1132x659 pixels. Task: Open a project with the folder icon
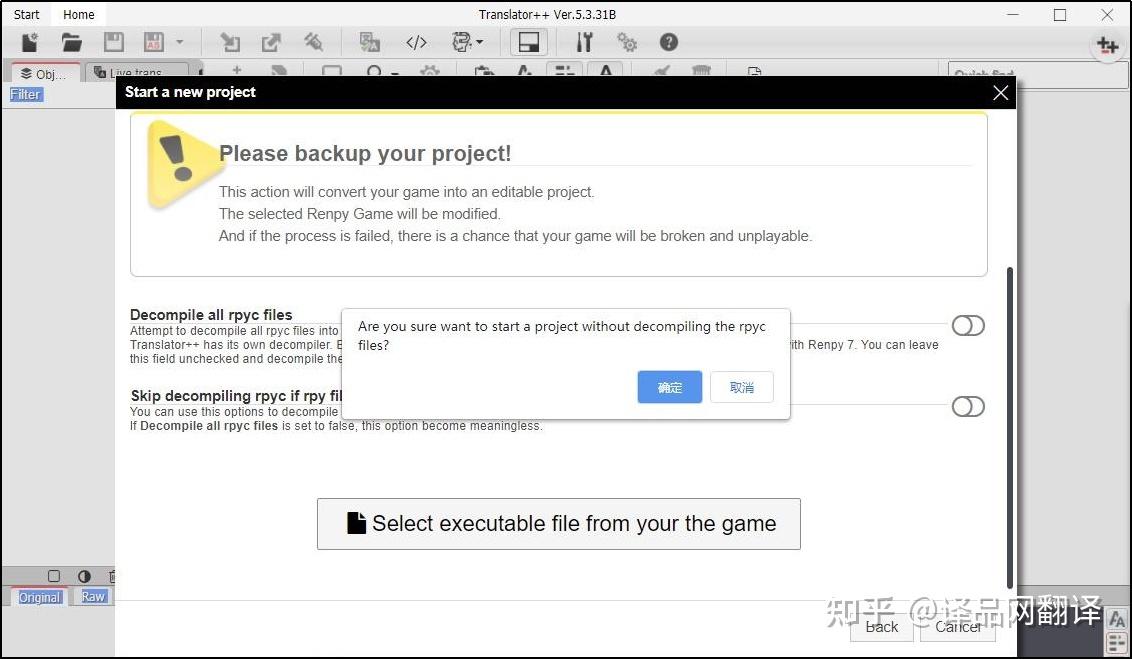click(x=71, y=43)
